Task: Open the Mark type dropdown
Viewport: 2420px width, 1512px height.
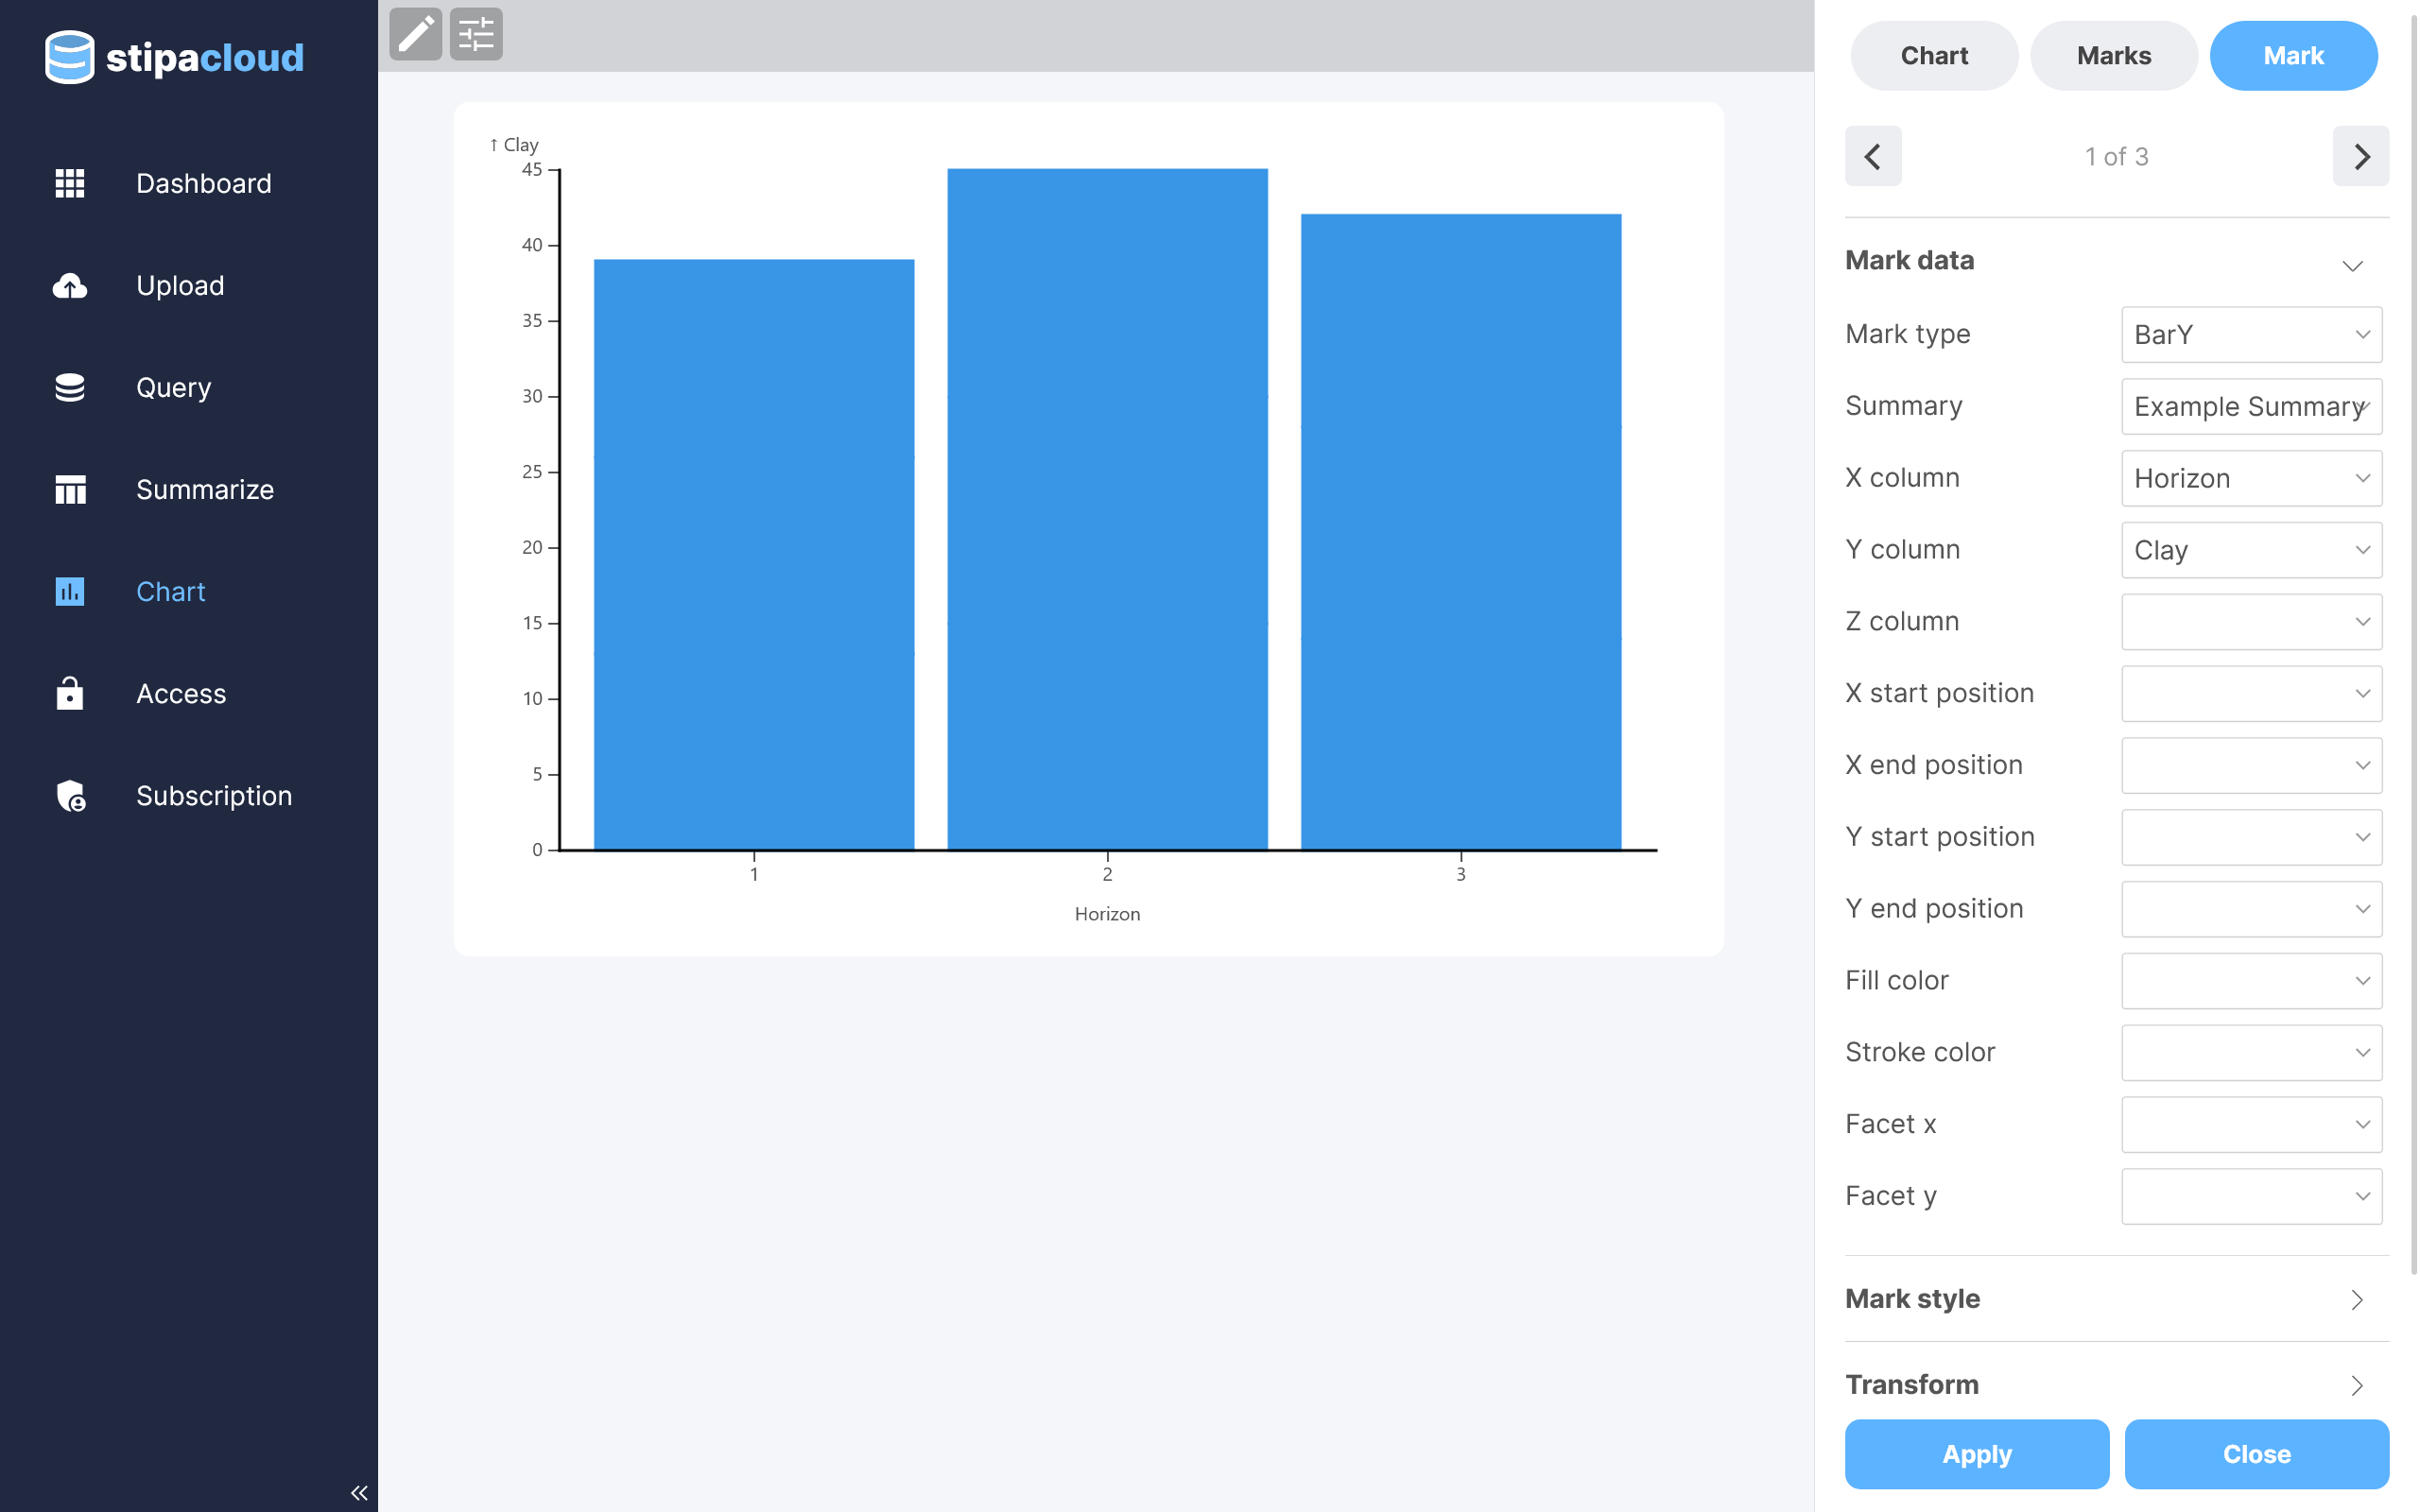Action: tap(2251, 335)
